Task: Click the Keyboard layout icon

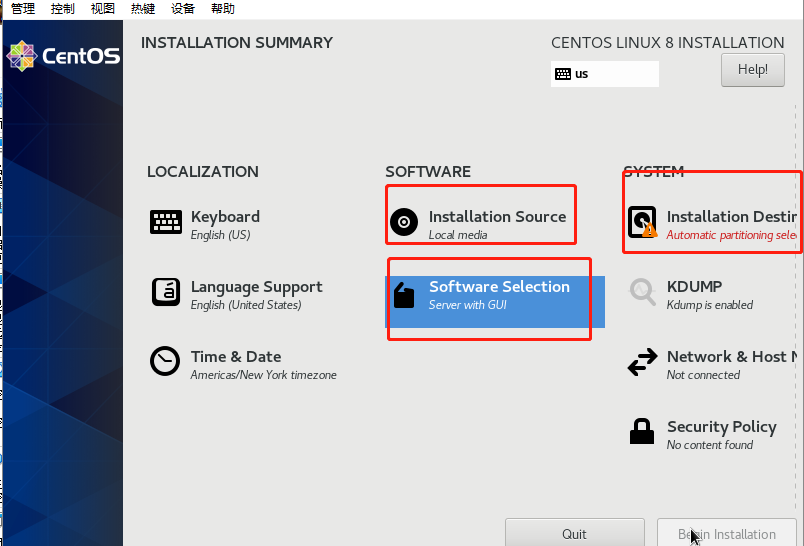Action: coord(166,222)
